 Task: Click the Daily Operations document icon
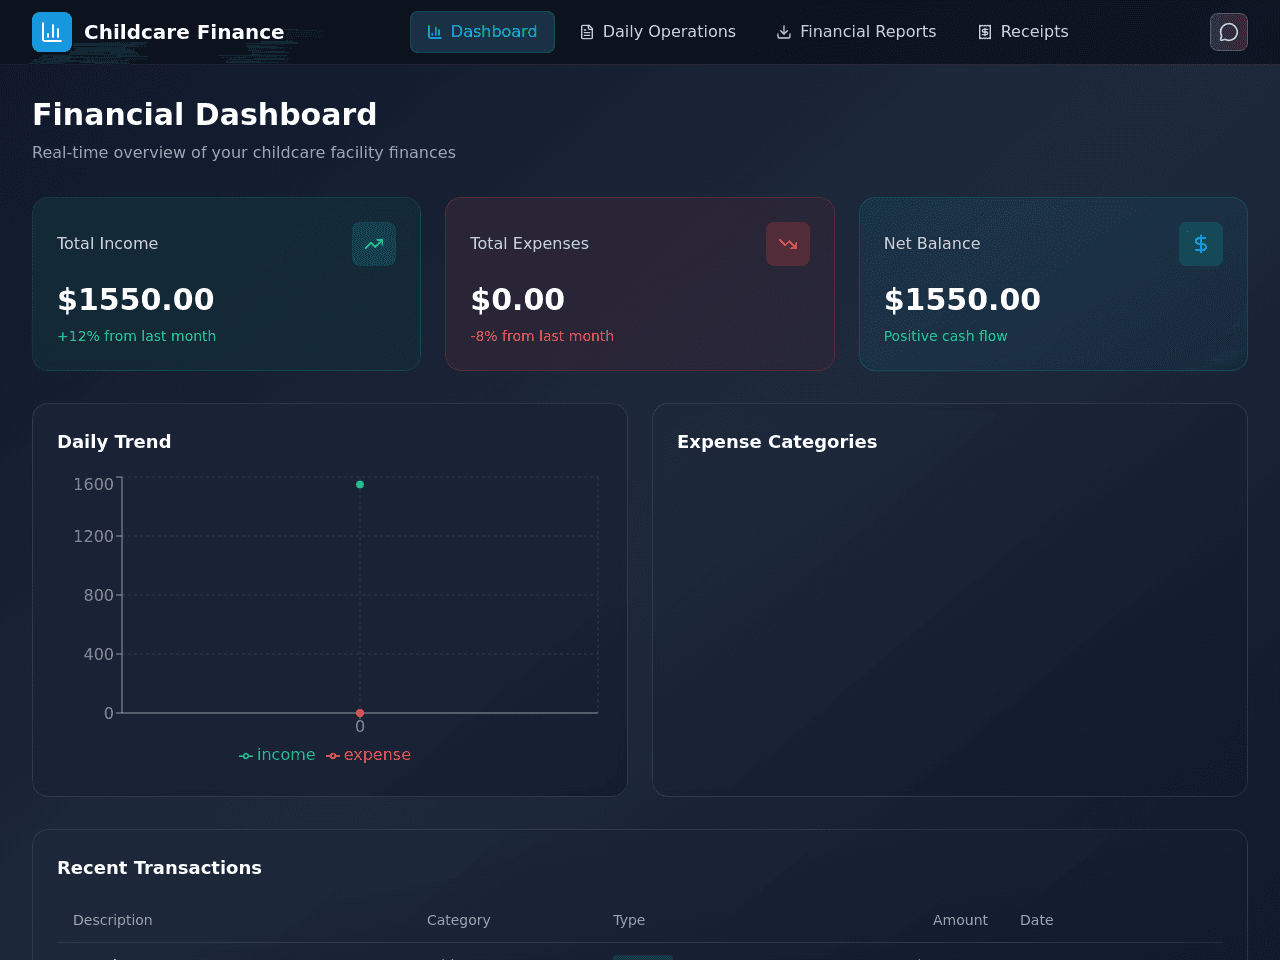point(587,32)
